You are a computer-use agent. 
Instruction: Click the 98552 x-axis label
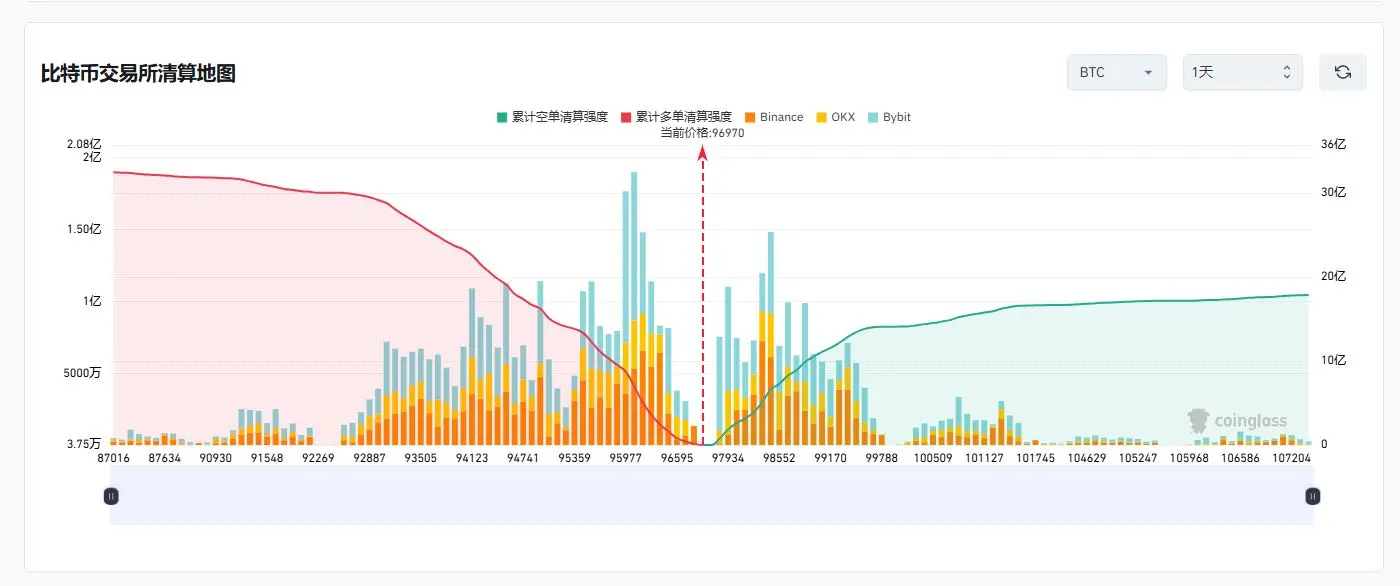coord(779,458)
